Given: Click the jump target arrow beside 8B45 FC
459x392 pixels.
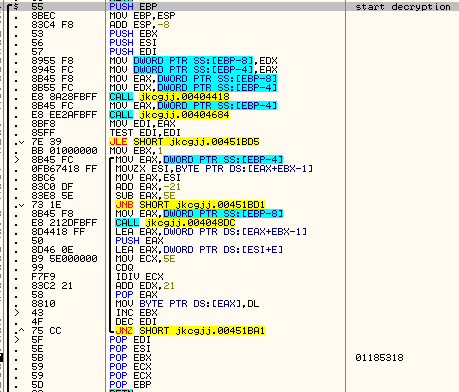Looking at the screenshot, I should (17, 160).
